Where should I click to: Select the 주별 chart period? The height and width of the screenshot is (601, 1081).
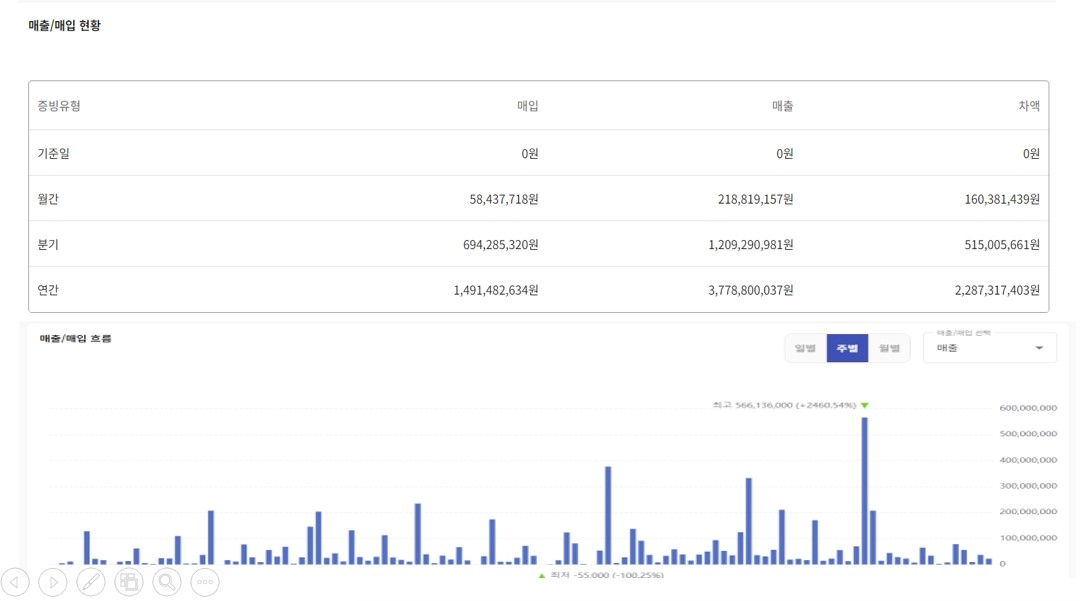click(x=847, y=348)
